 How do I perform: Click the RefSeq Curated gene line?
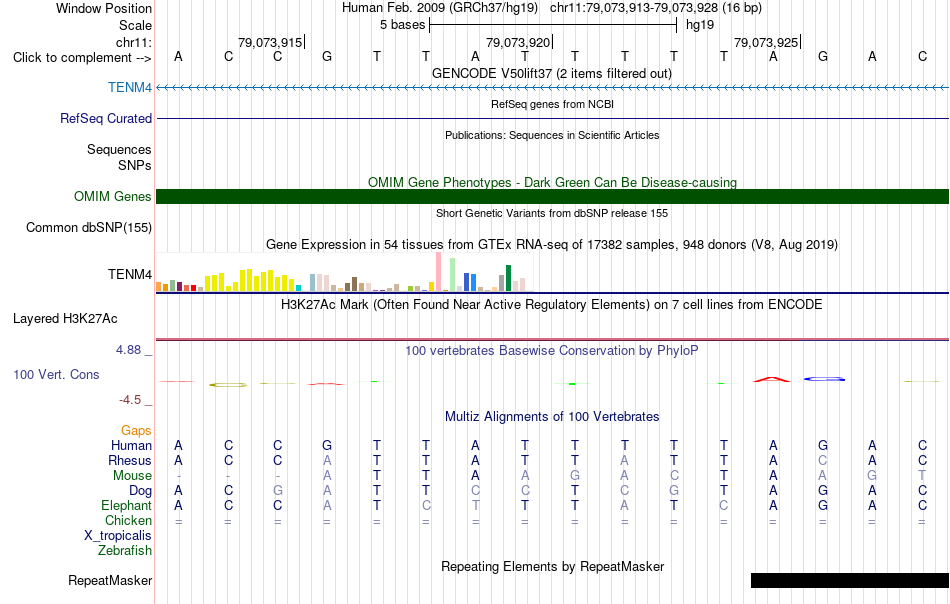point(553,118)
